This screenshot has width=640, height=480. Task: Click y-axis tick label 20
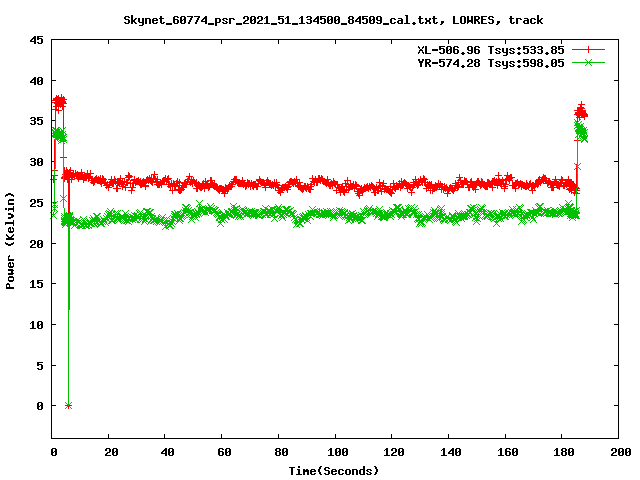coord(36,244)
